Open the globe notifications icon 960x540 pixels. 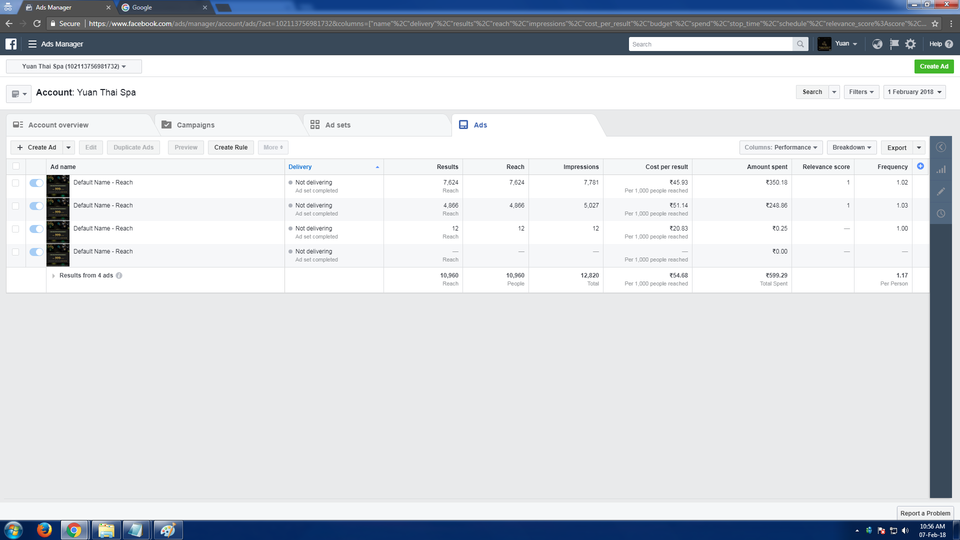point(877,44)
